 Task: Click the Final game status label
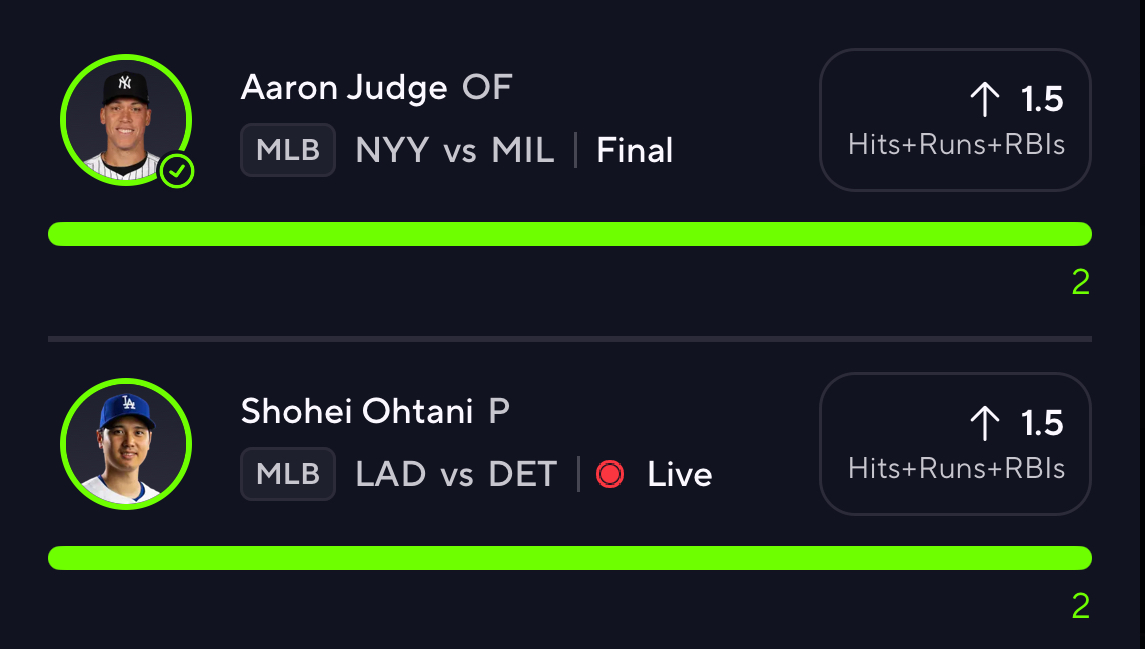tap(635, 151)
